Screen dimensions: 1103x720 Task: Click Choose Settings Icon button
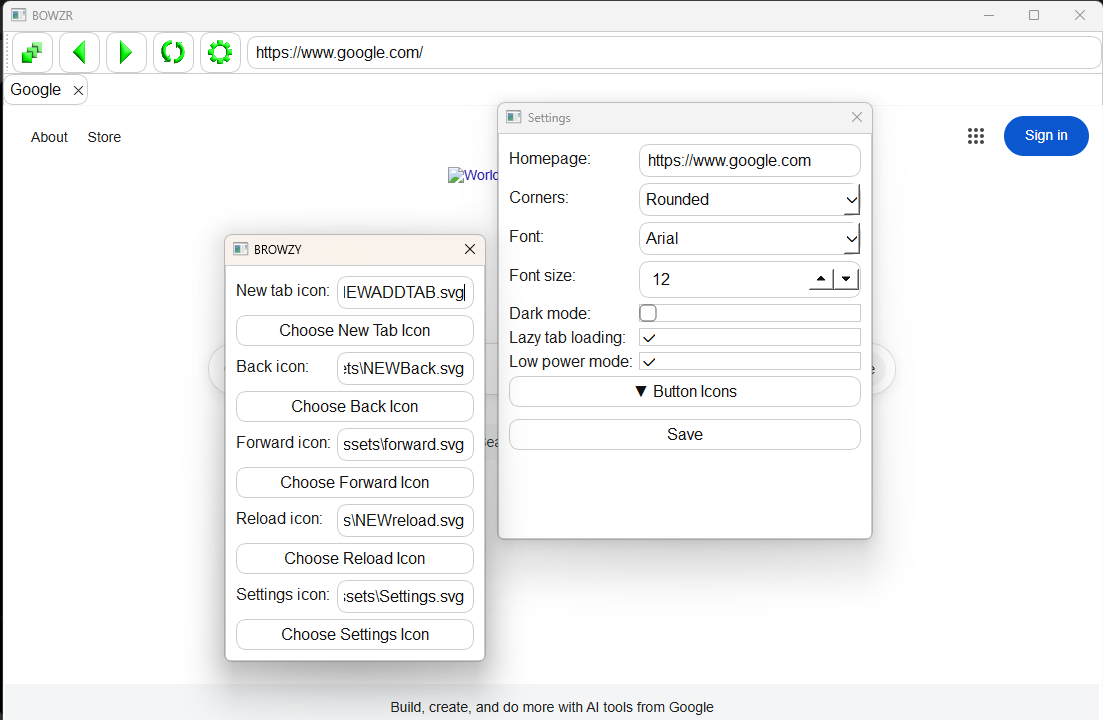[x=355, y=634]
